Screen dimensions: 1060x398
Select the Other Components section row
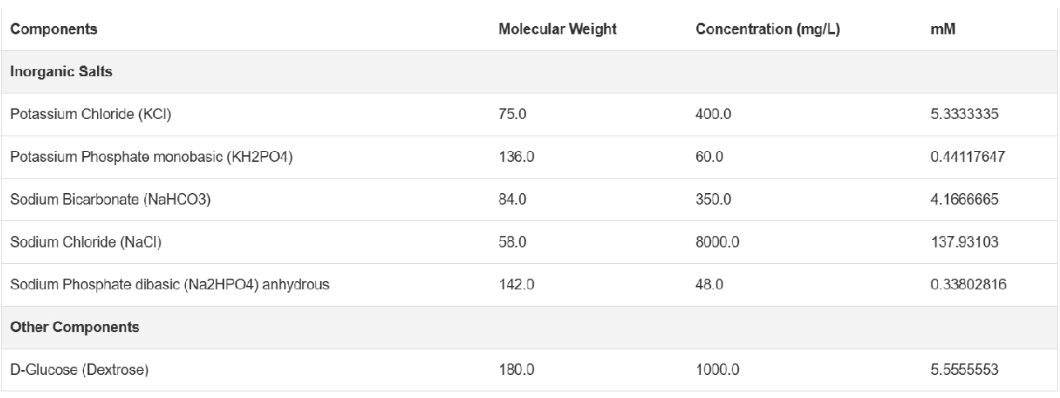pos(530,327)
